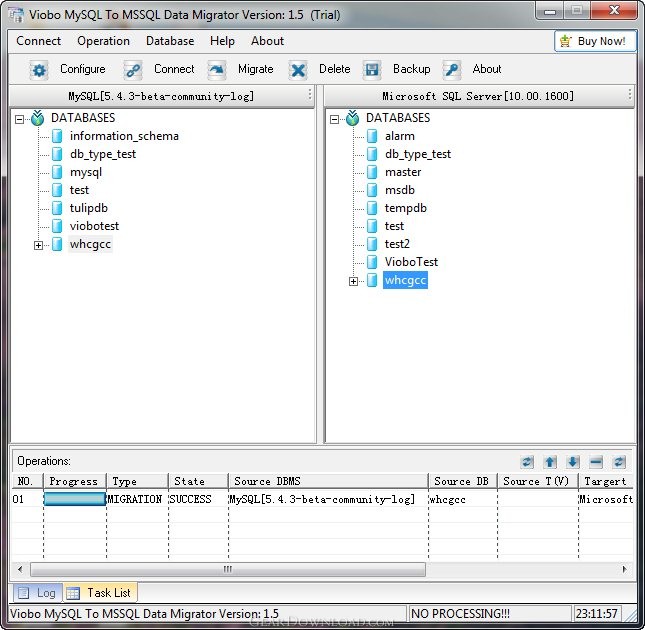Click database icon beside msdb
The width and height of the screenshot is (645, 630).
[x=372, y=190]
